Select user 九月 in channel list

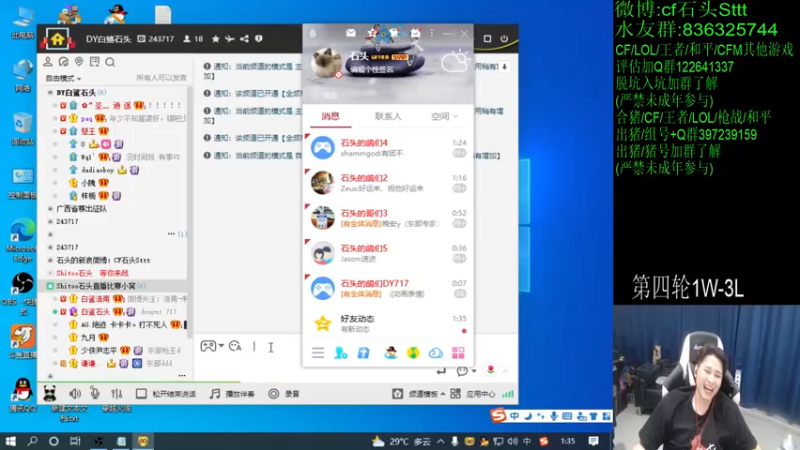[88, 337]
